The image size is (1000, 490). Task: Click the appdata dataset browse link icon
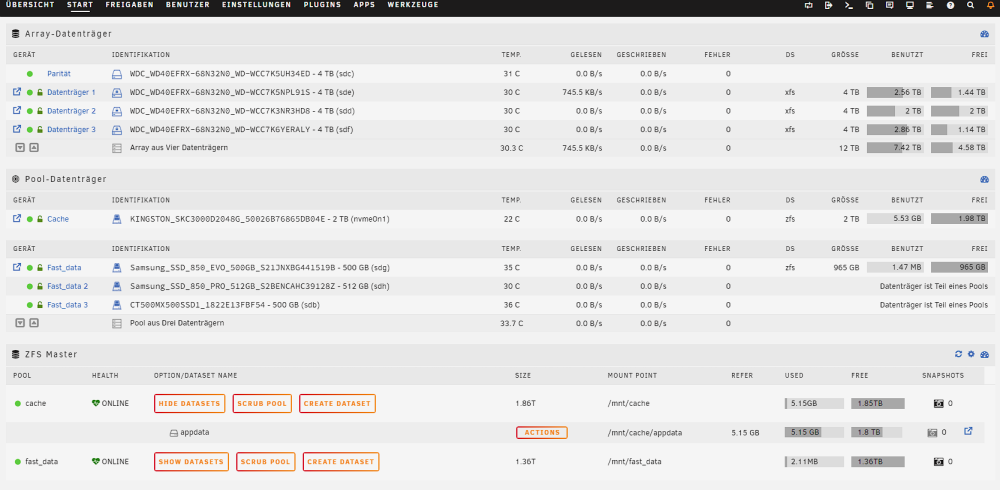point(968,431)
